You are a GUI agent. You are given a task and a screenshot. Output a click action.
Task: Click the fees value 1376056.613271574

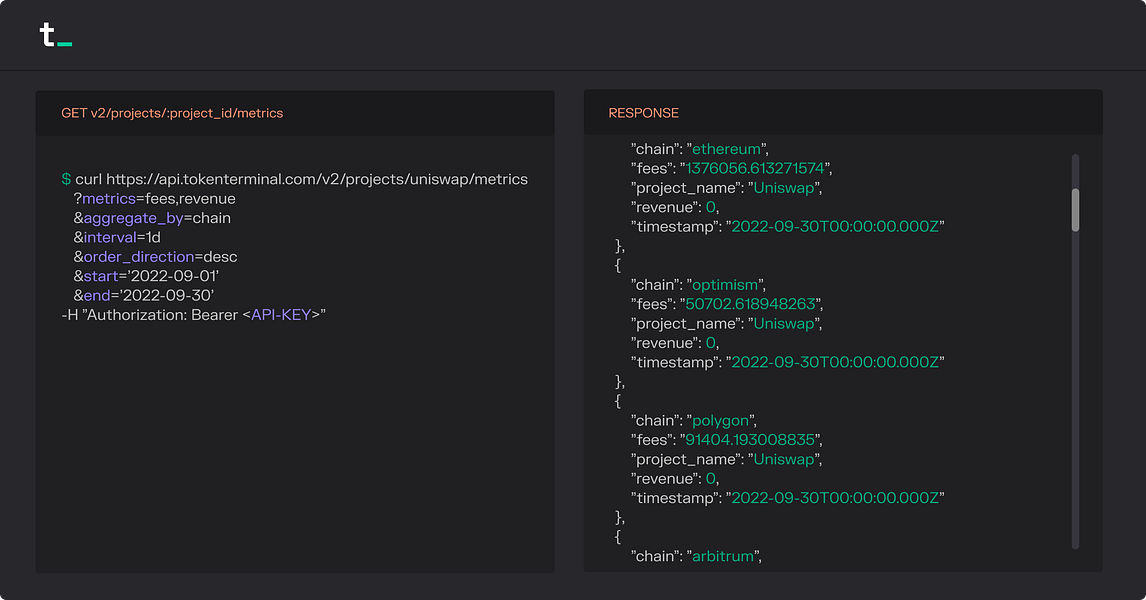pos(755,169)
